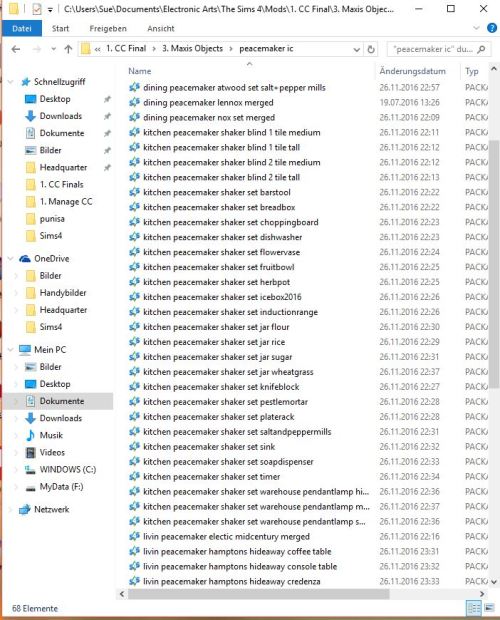Click the back navigation arrow

coord(16,49)
